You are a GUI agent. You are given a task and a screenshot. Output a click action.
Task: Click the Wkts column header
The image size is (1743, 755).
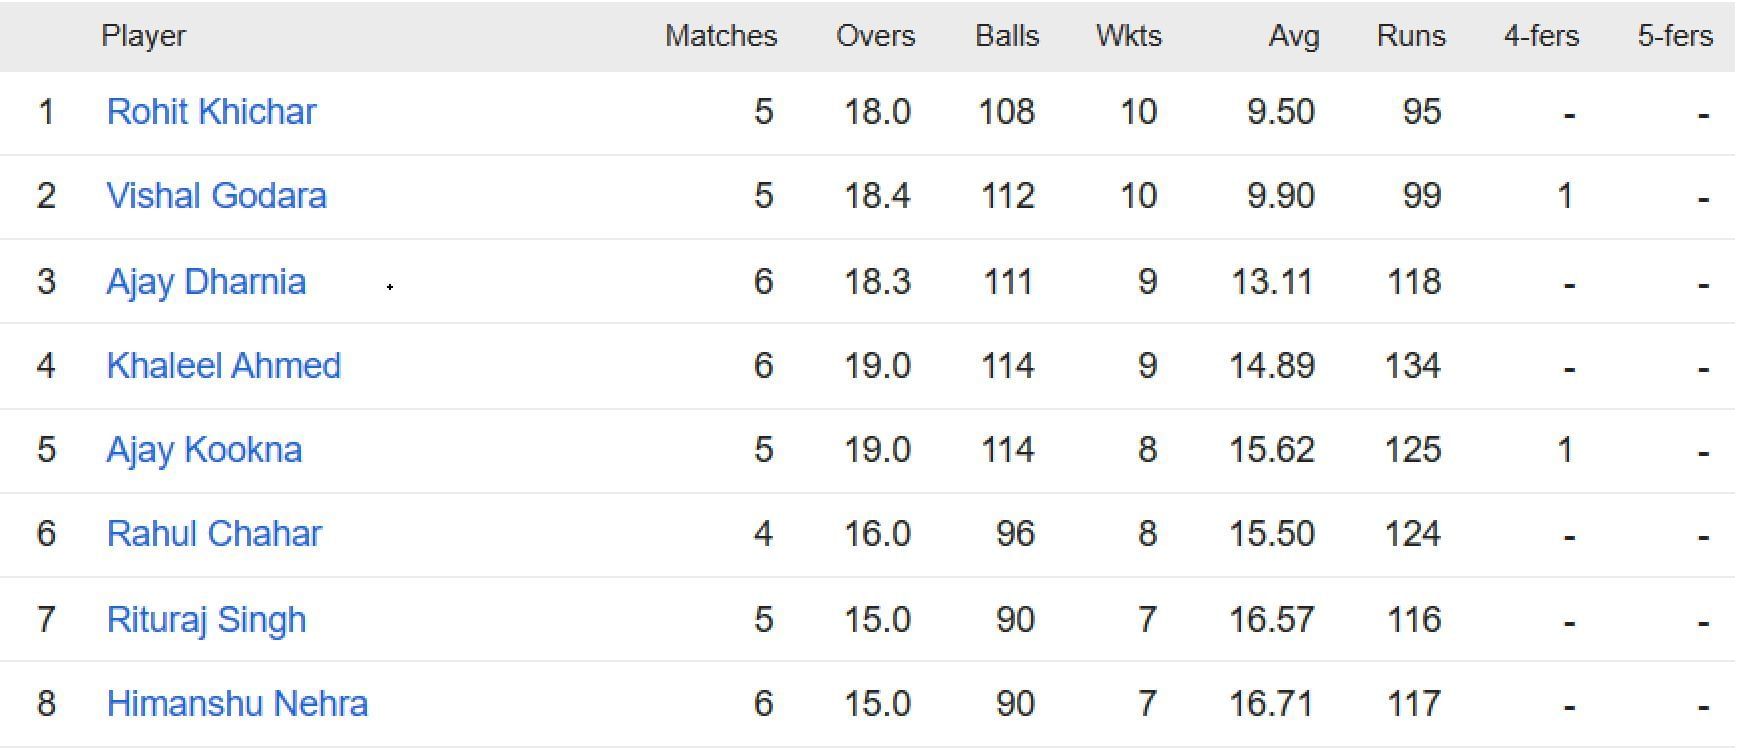click(1128, 36)
